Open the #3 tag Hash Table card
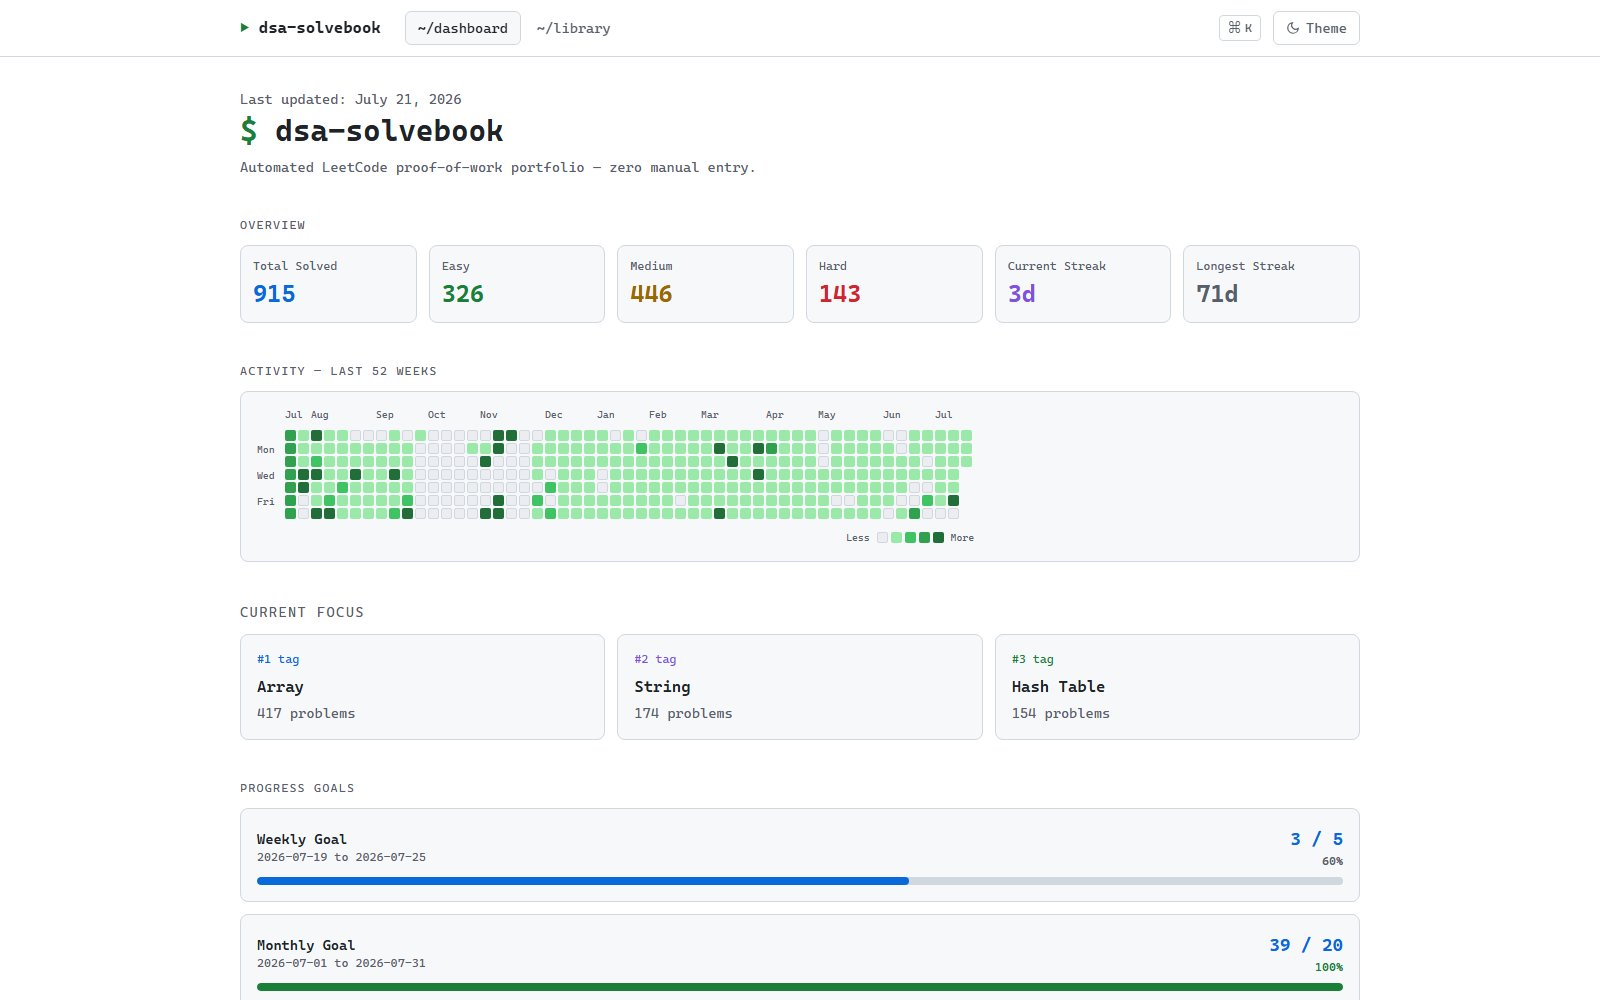 click(x=1177, y=687)
